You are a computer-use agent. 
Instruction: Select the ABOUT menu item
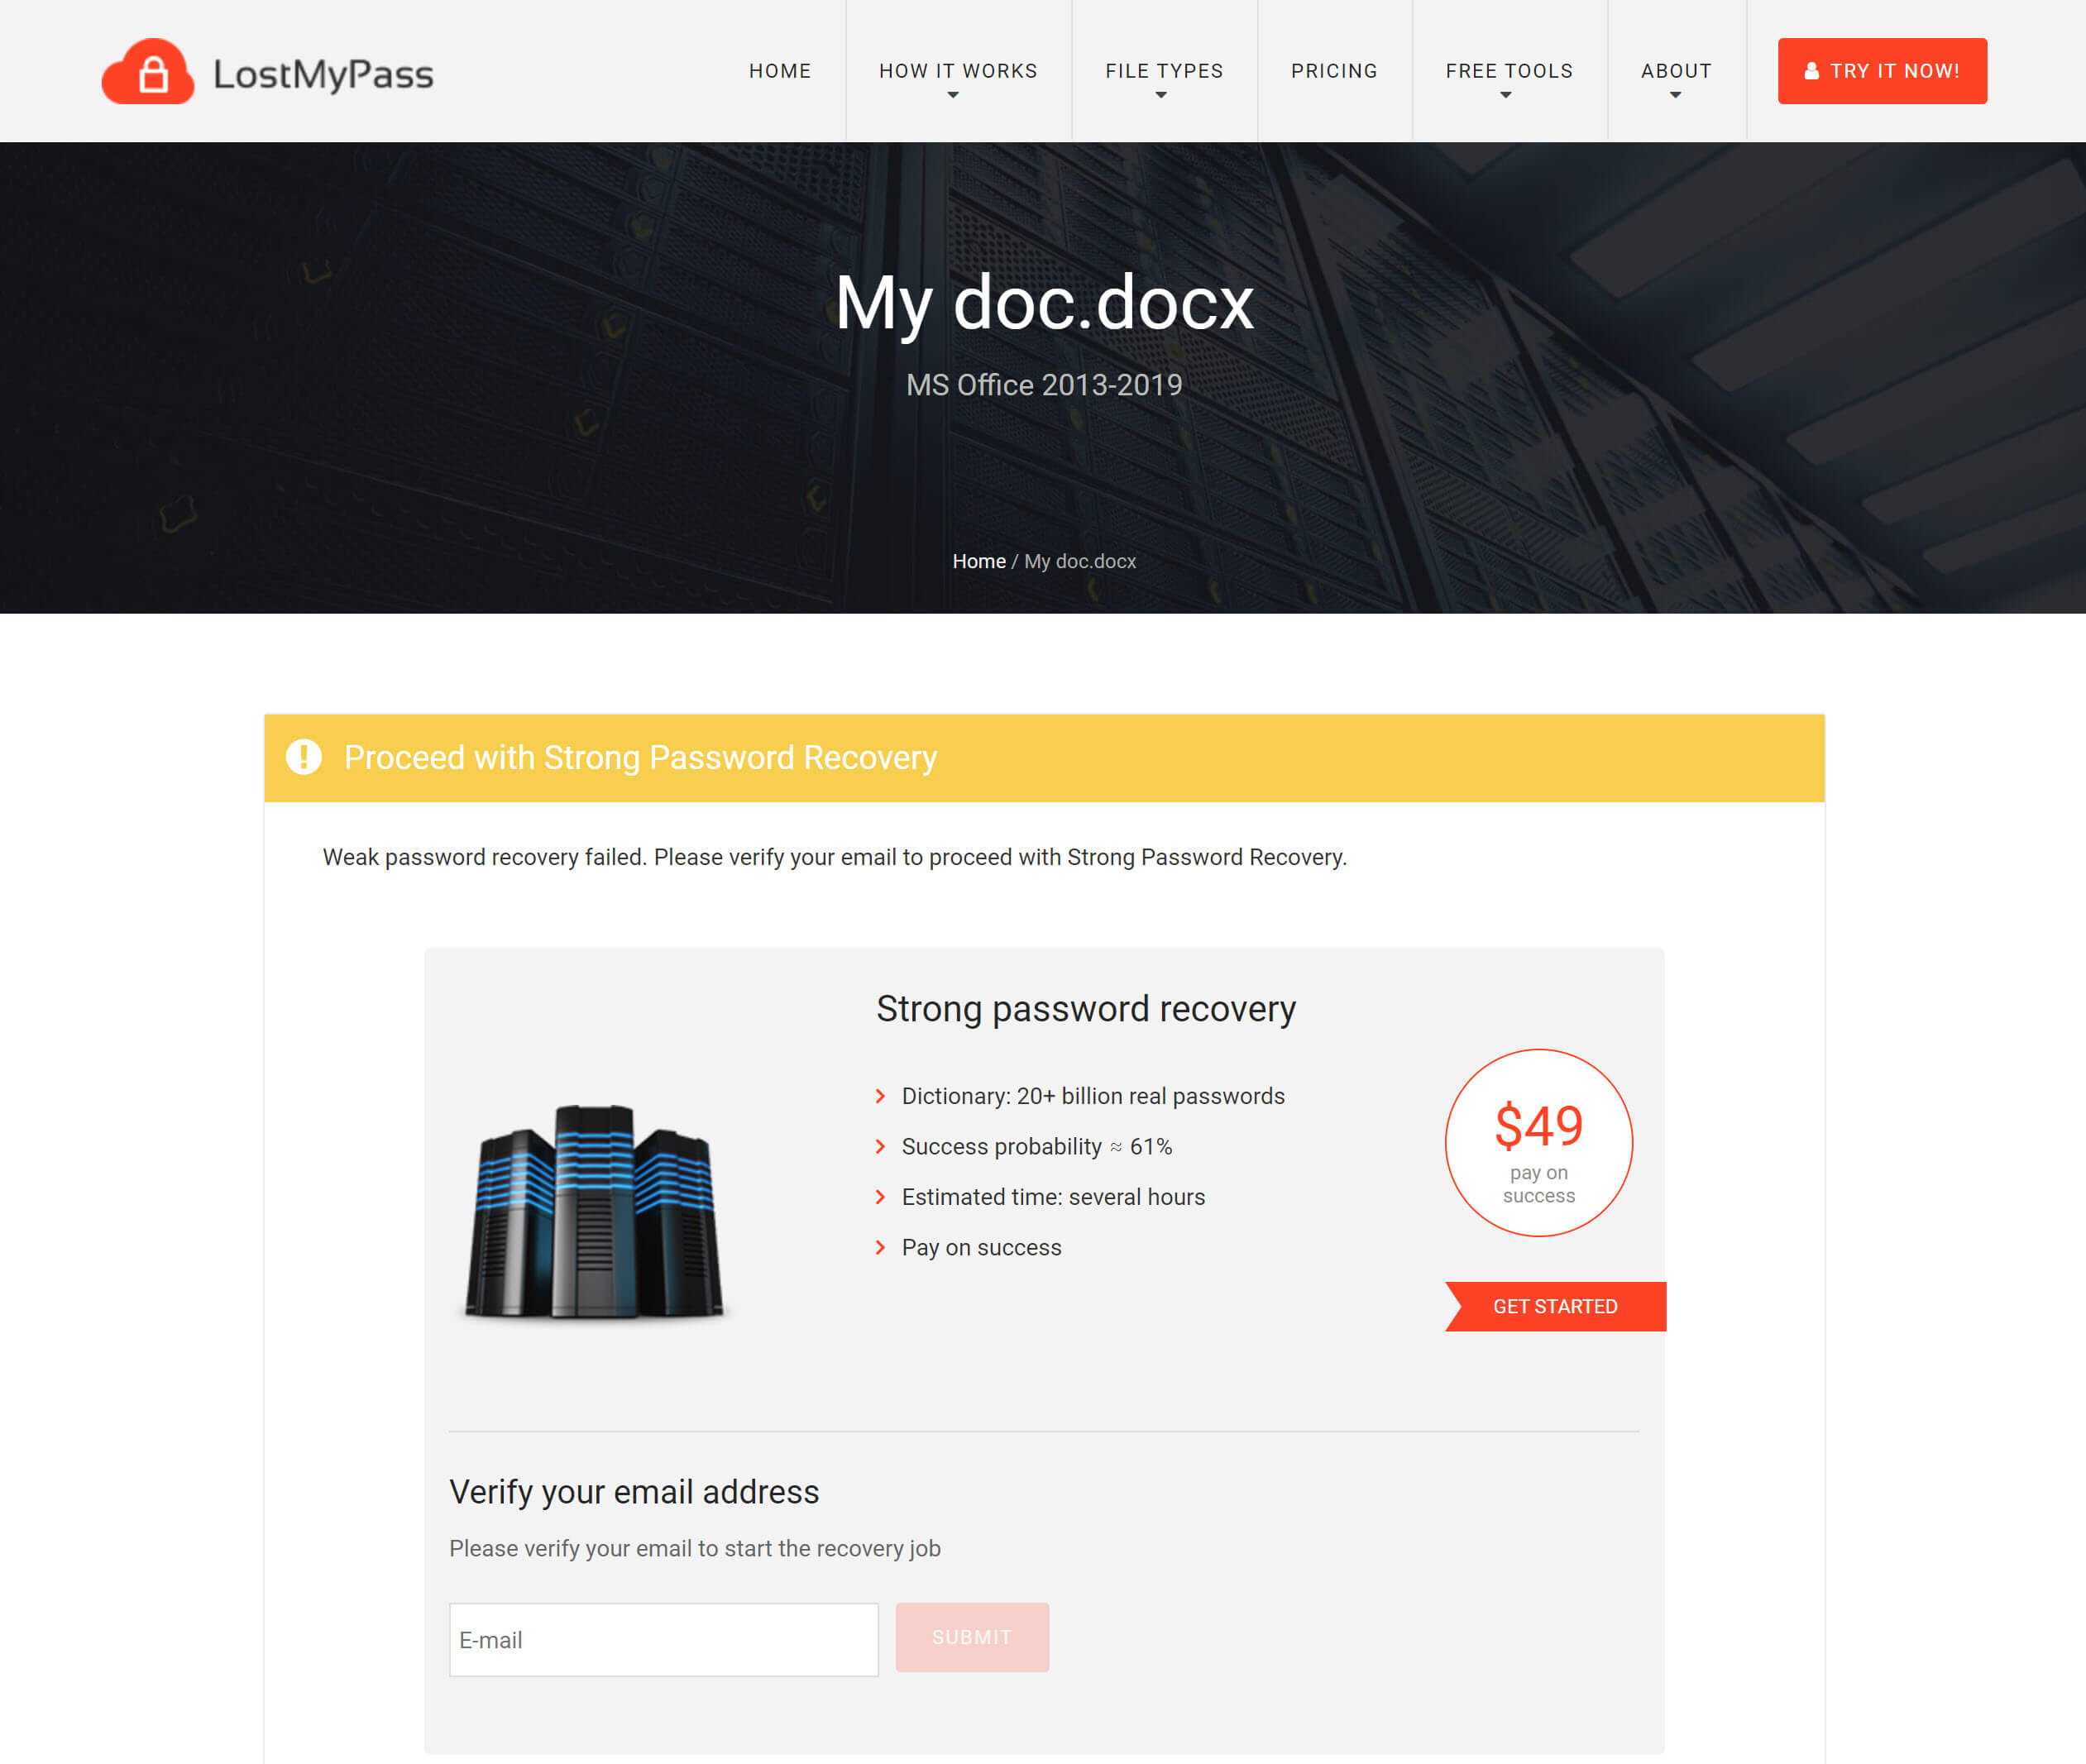(x=1675, y=70)
